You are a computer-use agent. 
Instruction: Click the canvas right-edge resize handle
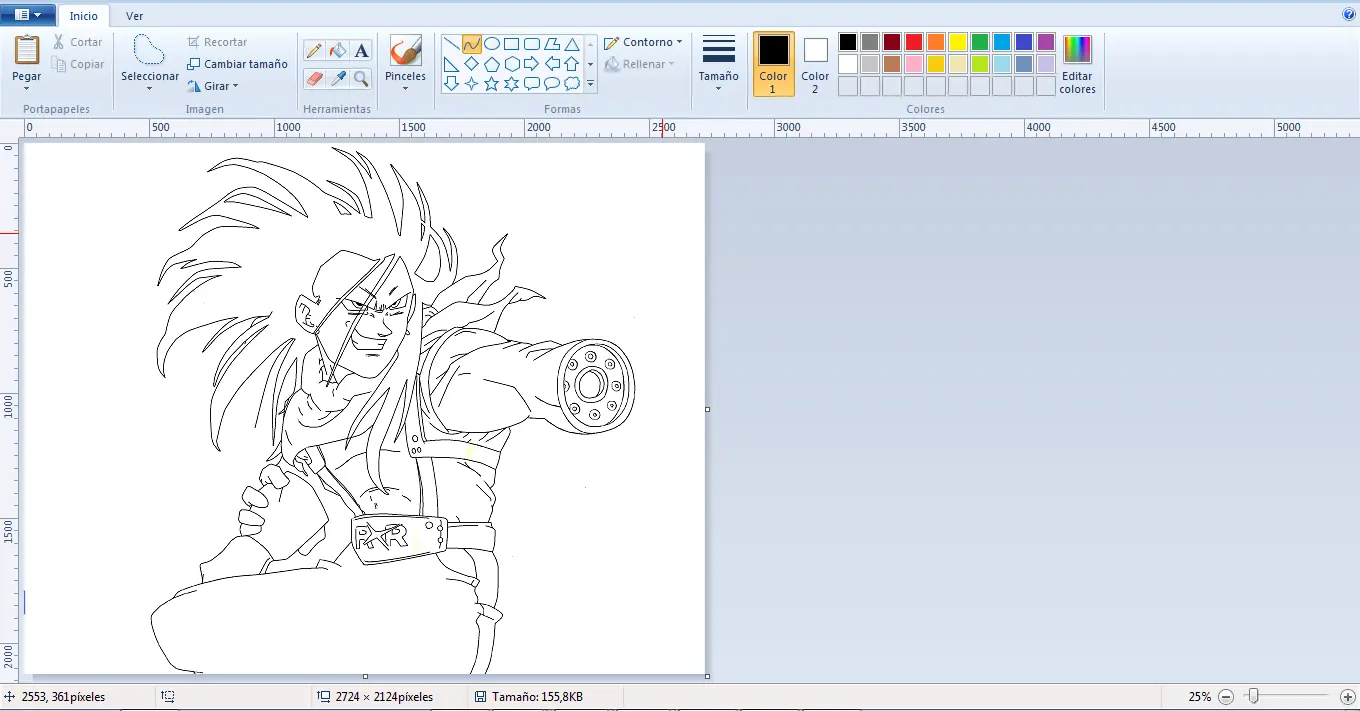(708, 409)
